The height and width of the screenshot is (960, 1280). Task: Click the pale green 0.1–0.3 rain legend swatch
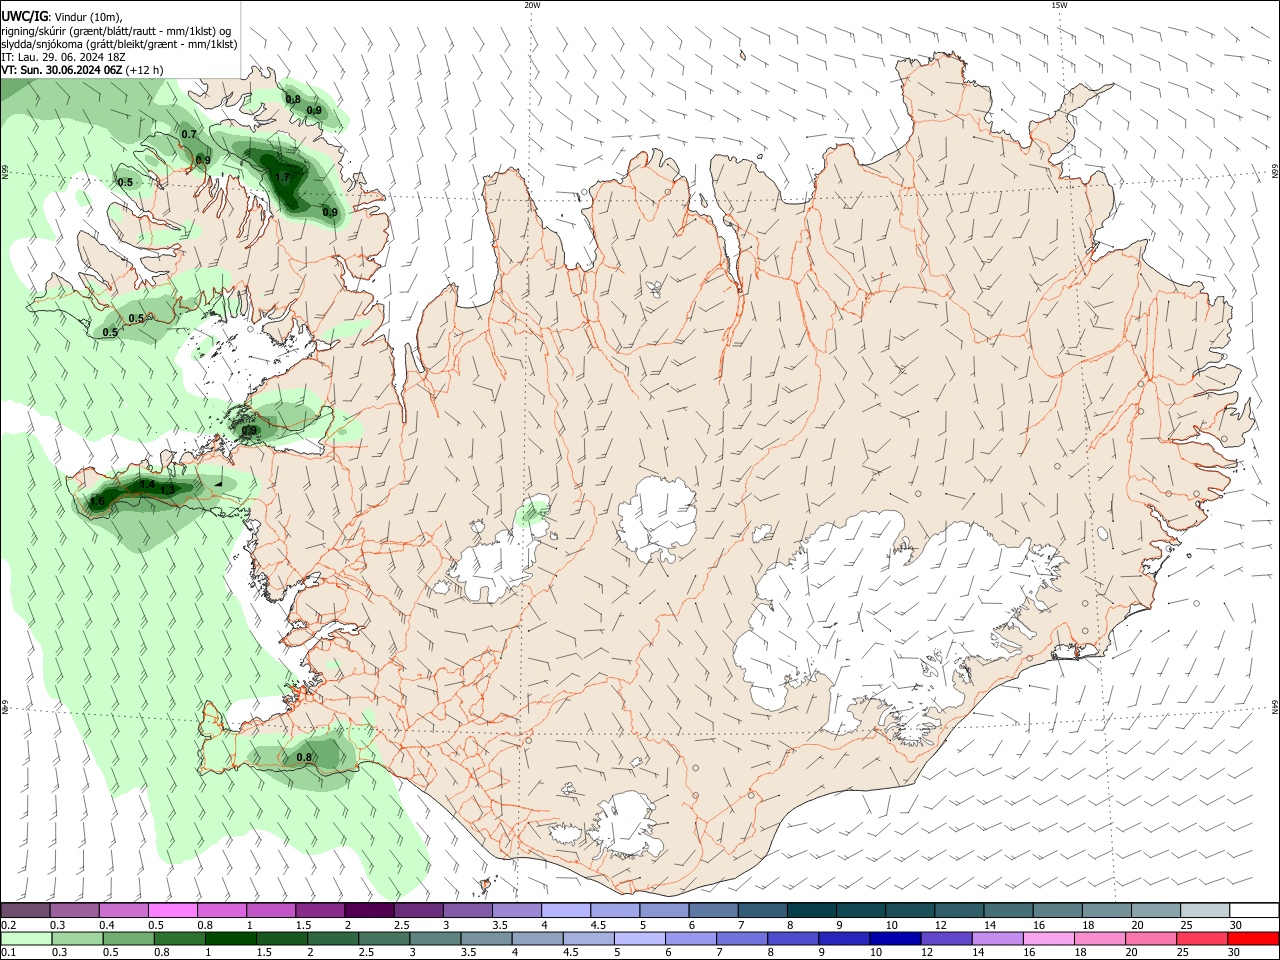(x=27, y=938)
